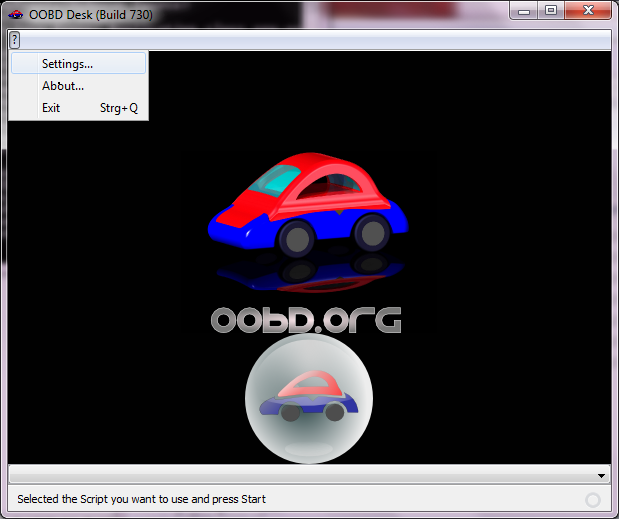Screen dimensions: 619x519
Task: Click the "OOBD Desk (Build 730)" window title
Action: point(89,12)
